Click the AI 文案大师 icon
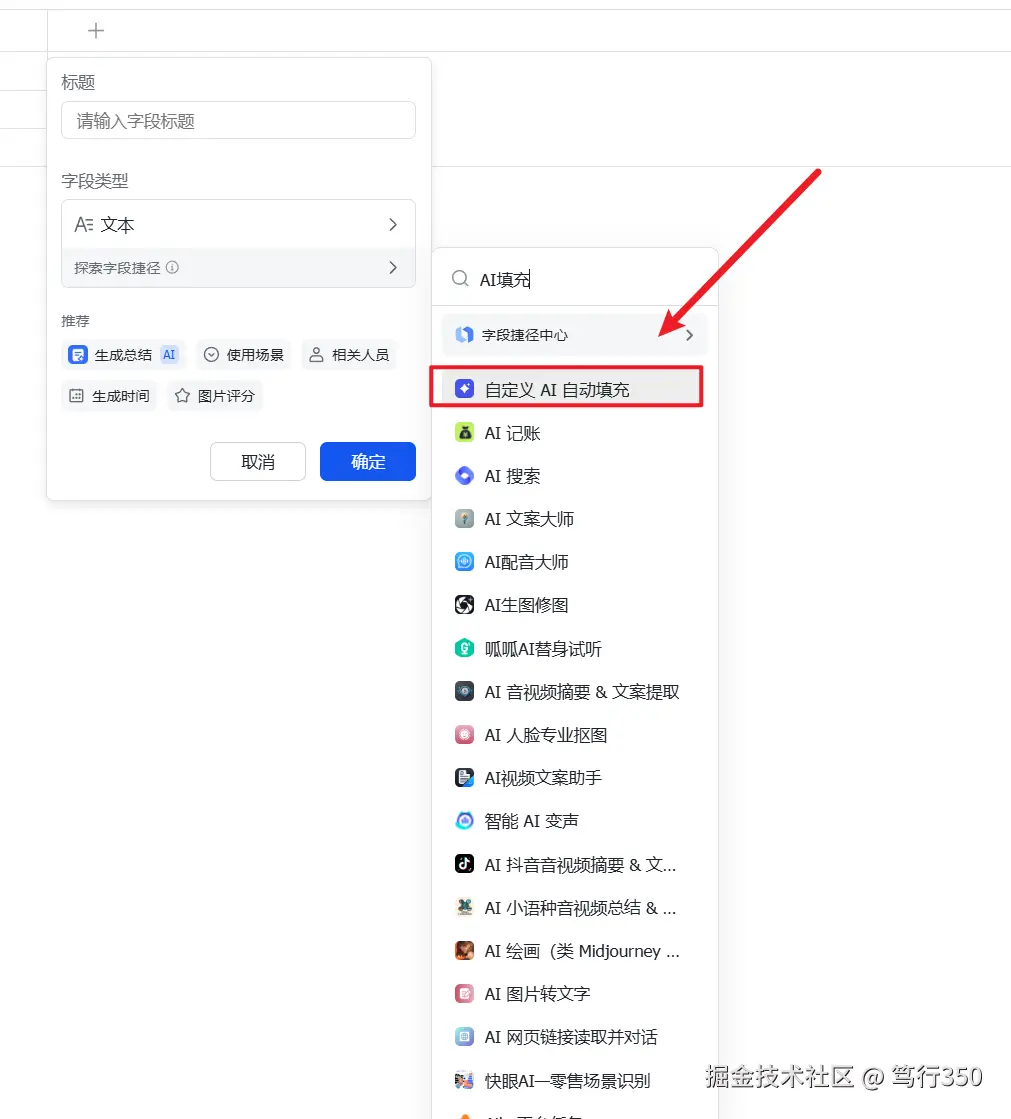Screen dimensions: 1011x1119 pos(464,519)
